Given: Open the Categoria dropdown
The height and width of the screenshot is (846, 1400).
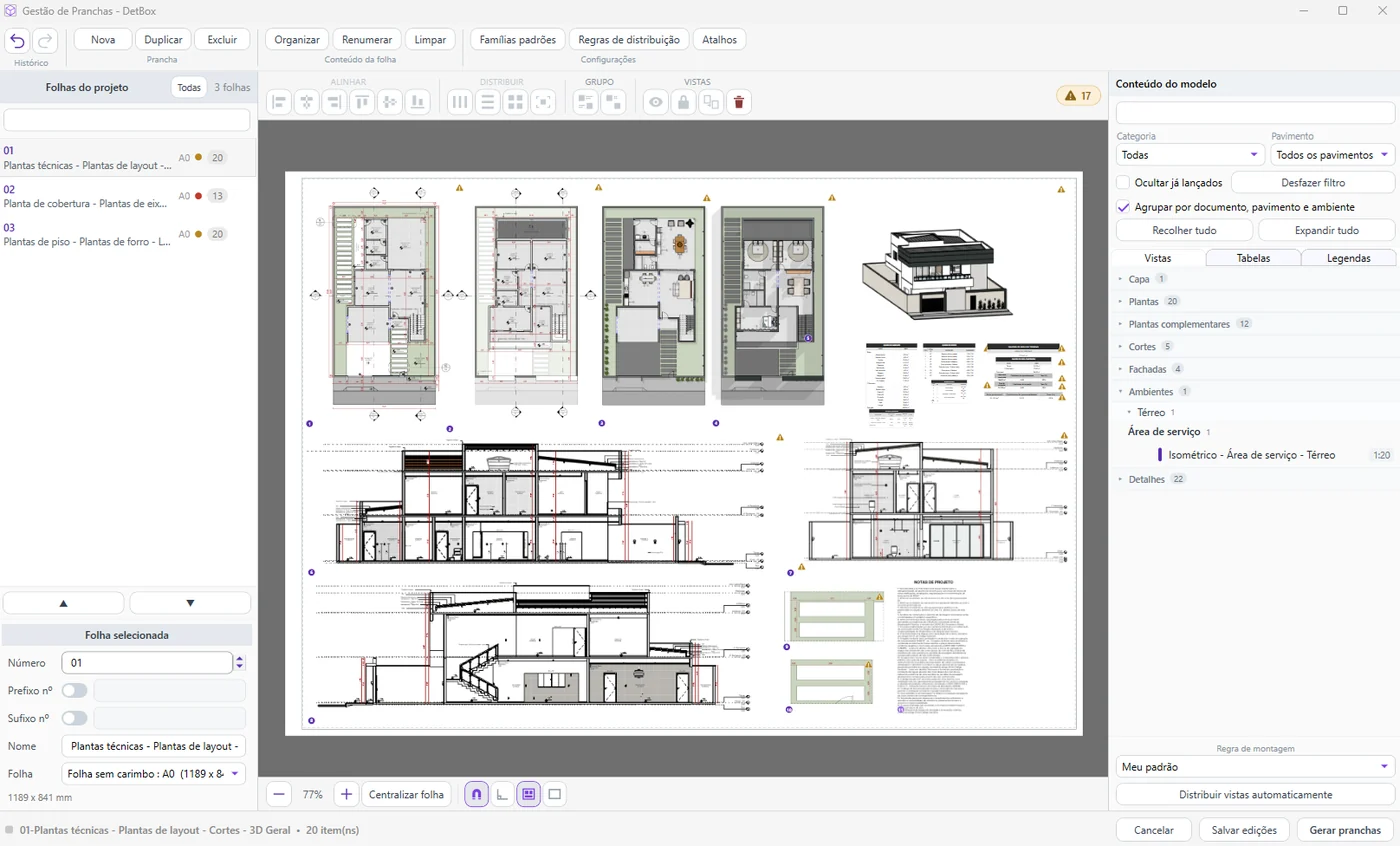Looking at the screenshot, I should coord(1190,155).
